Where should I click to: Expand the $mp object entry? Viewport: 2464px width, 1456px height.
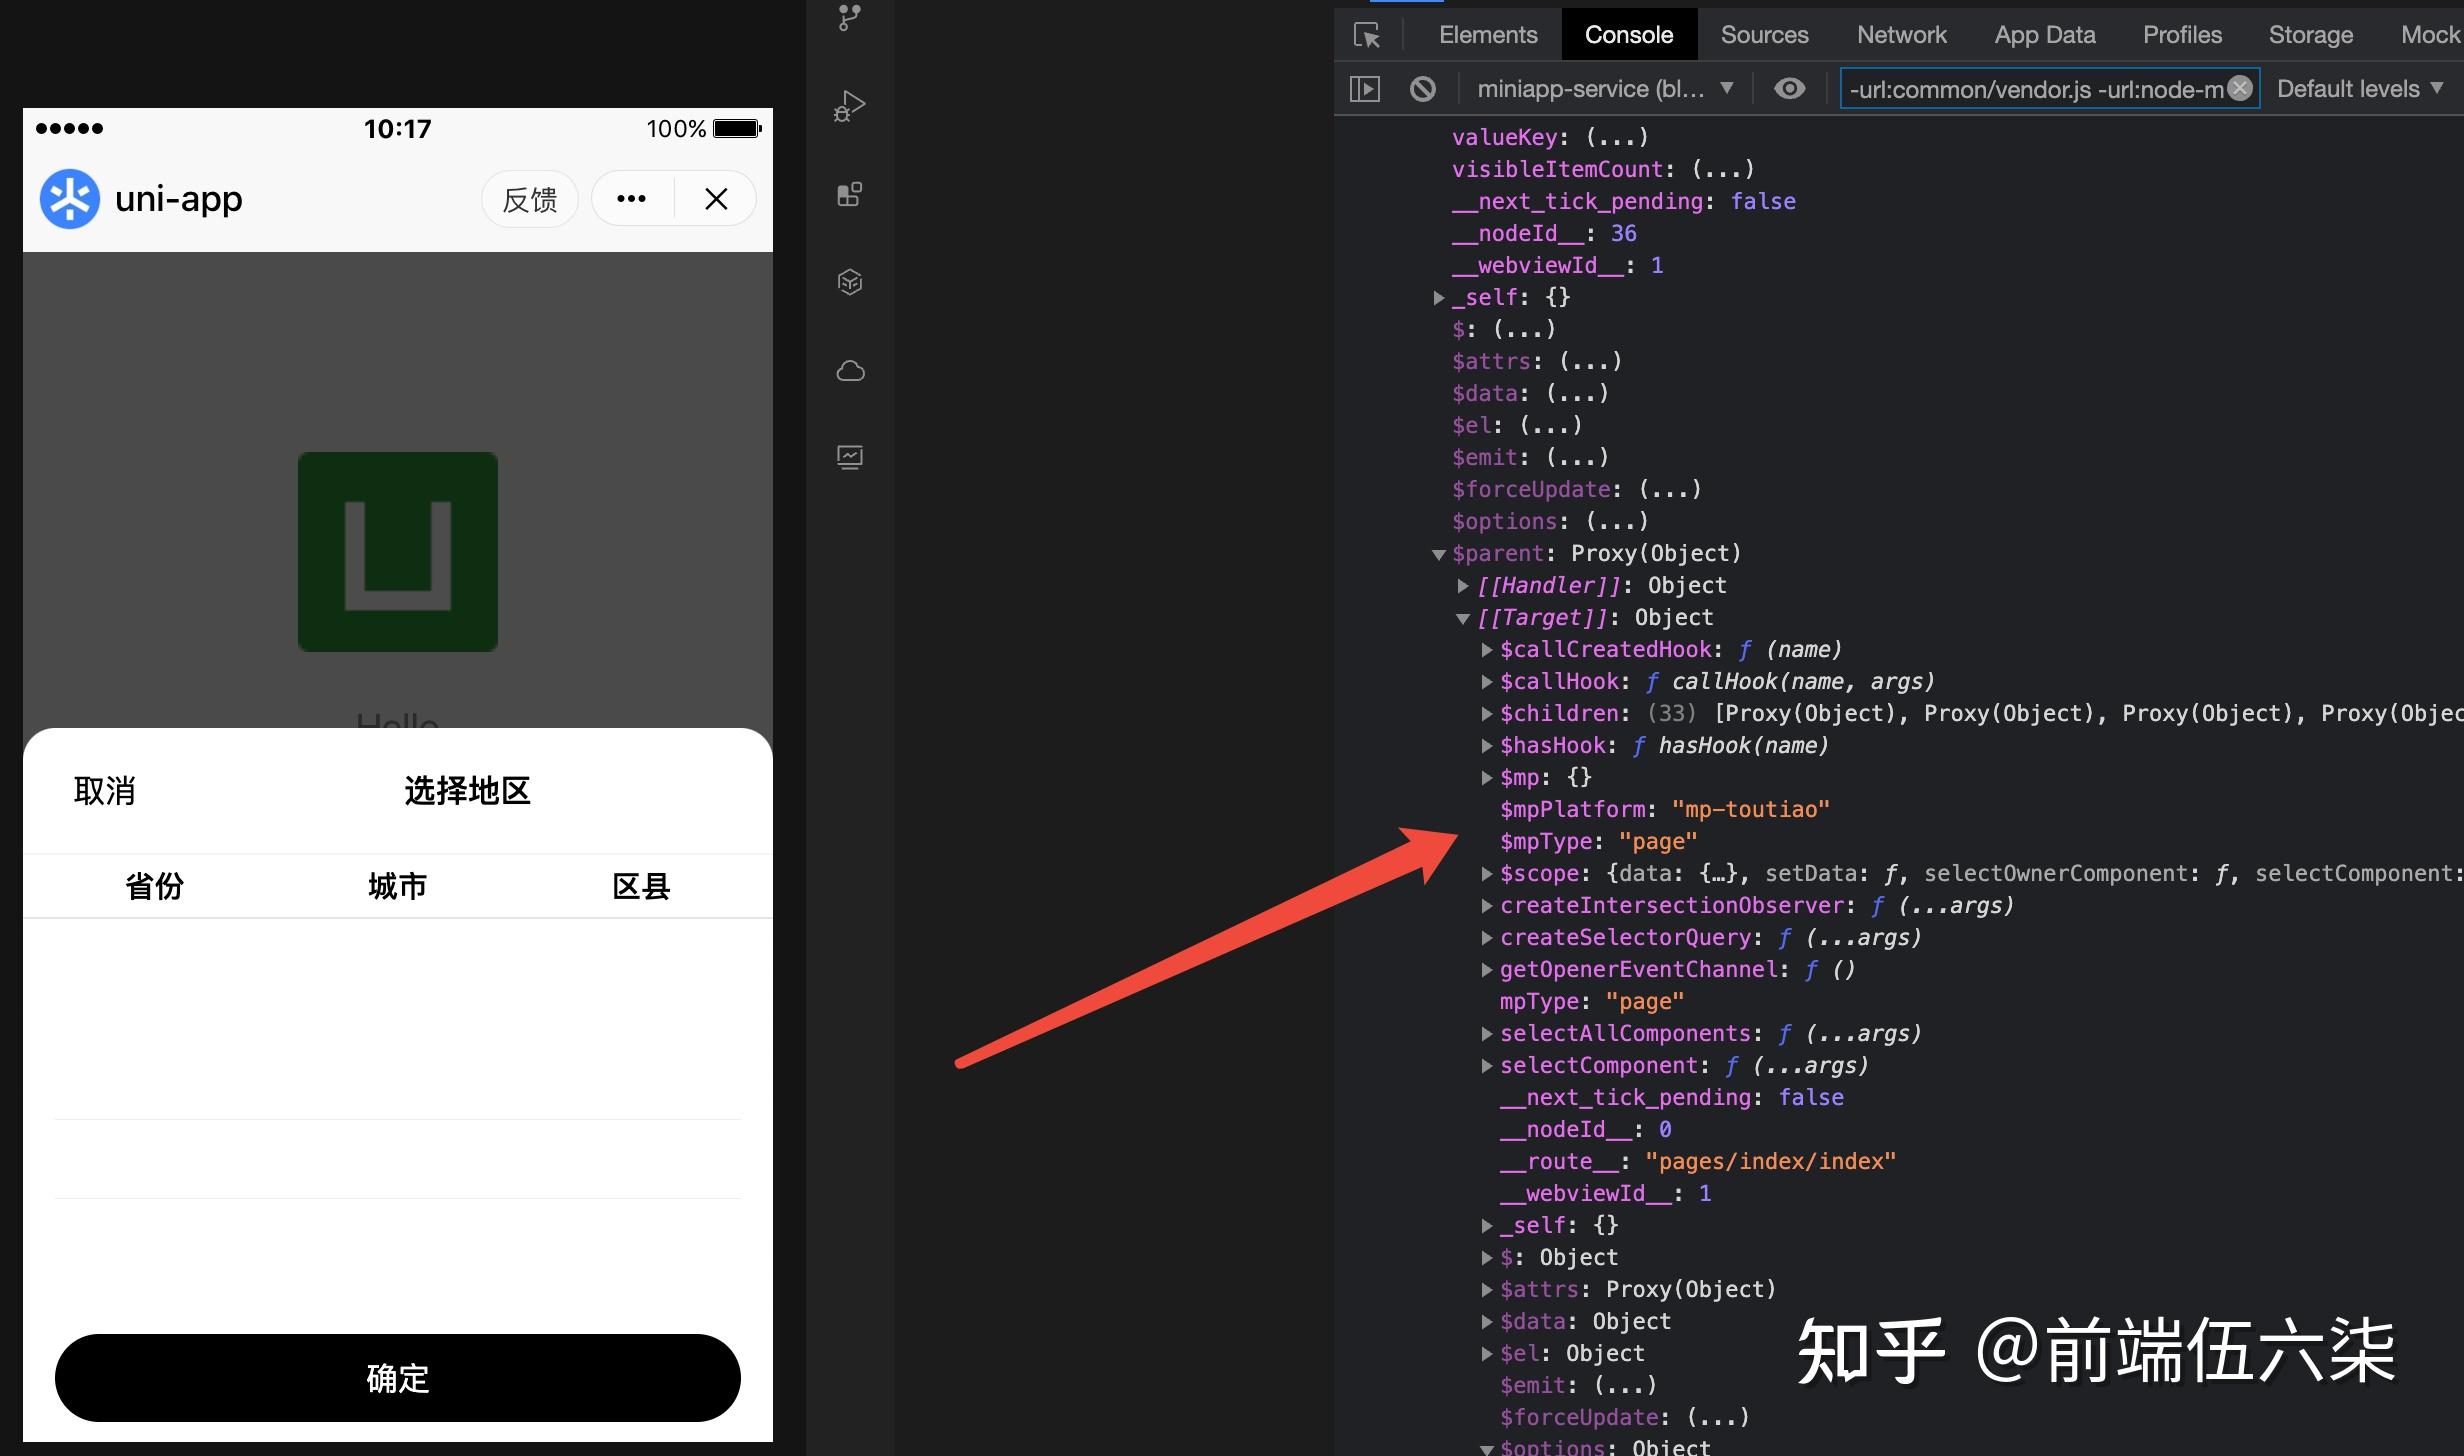click(x=1487, y=778)
